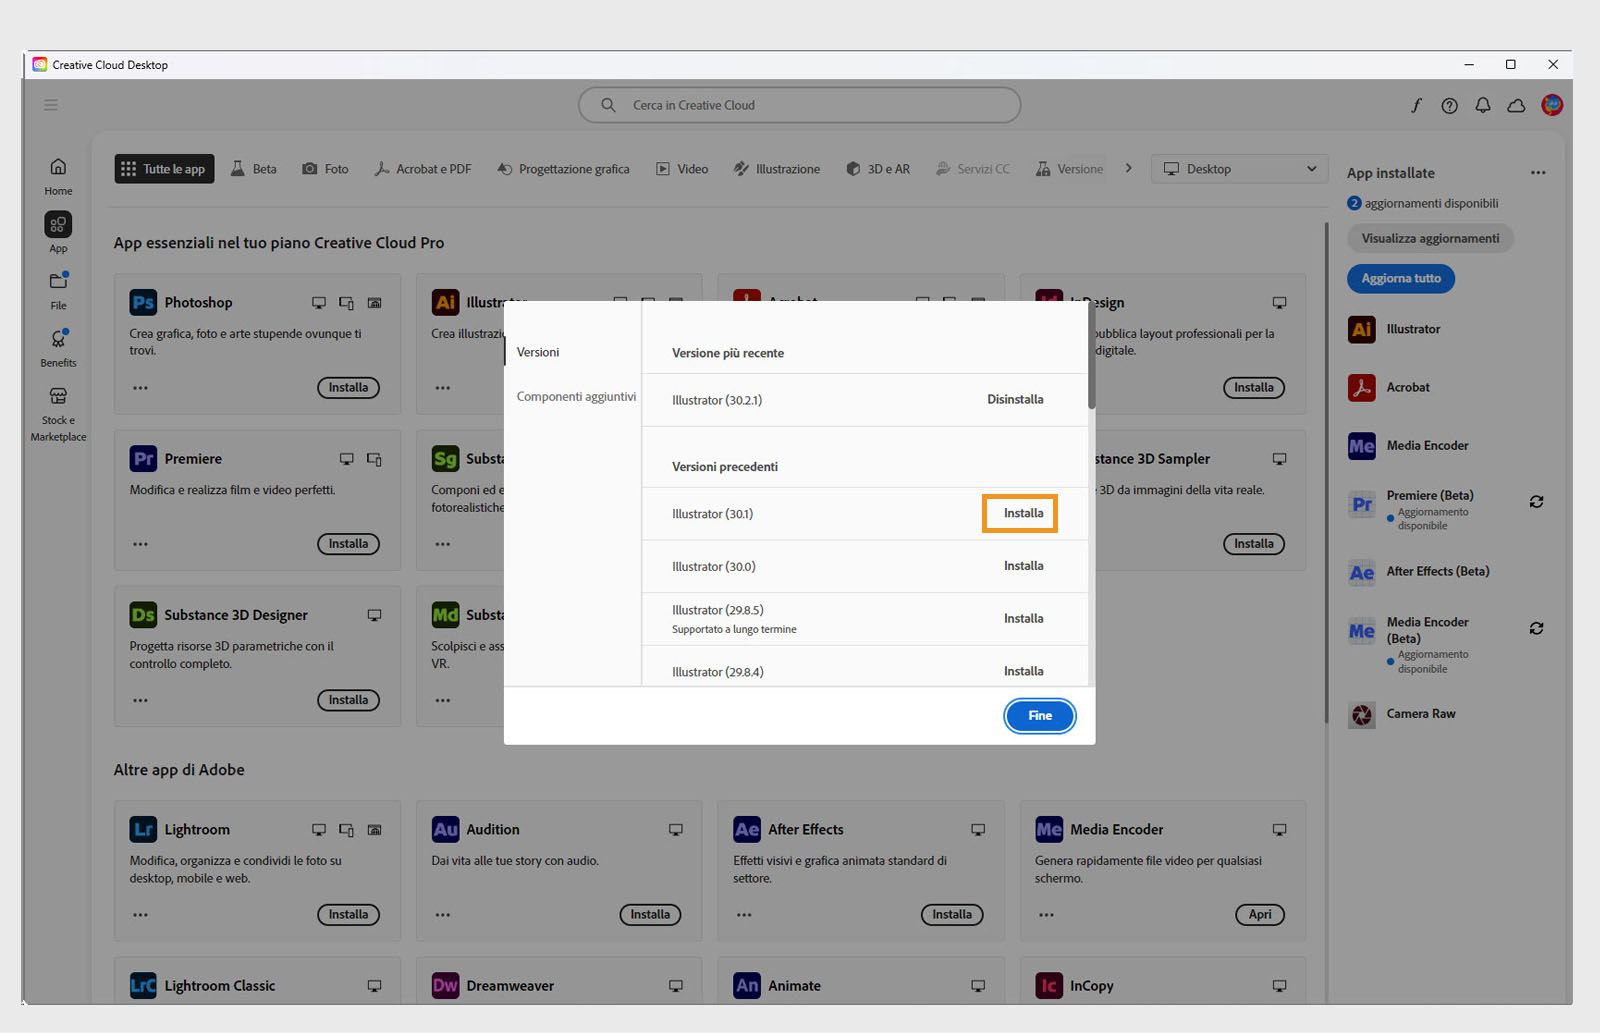Click Fine to close the versions dialog
This screenshot has width=1600, height=1033.
click(x=1039, y=715)
